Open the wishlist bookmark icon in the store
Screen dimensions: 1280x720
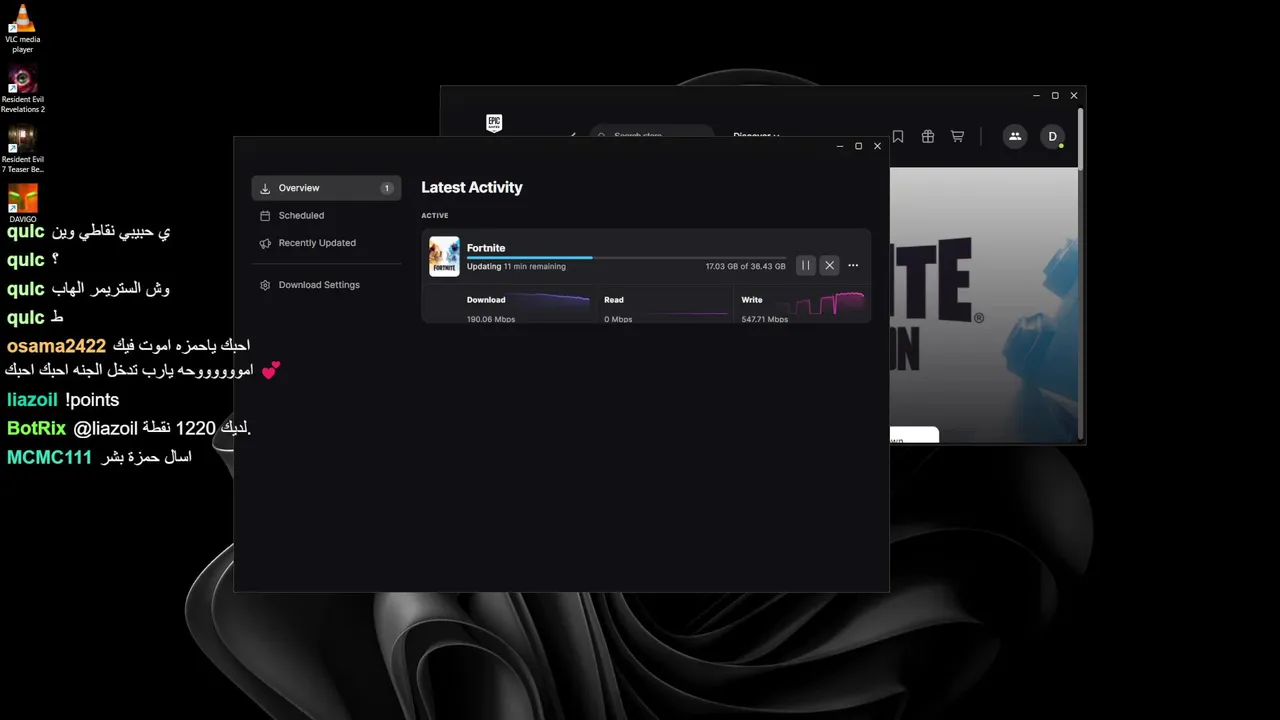[x=898, y=137]
